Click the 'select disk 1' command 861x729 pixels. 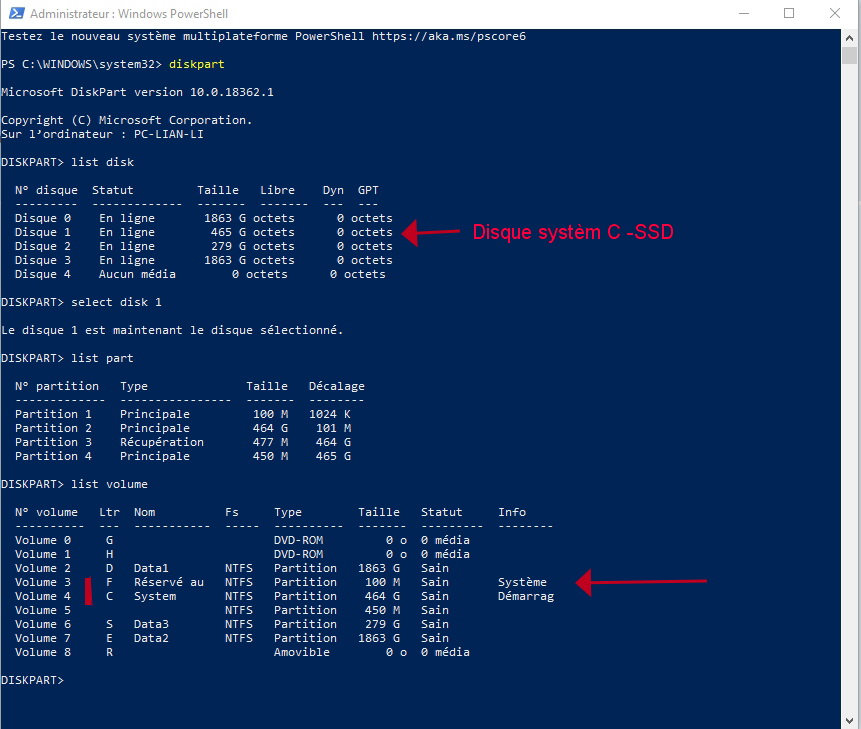(116, 302)
